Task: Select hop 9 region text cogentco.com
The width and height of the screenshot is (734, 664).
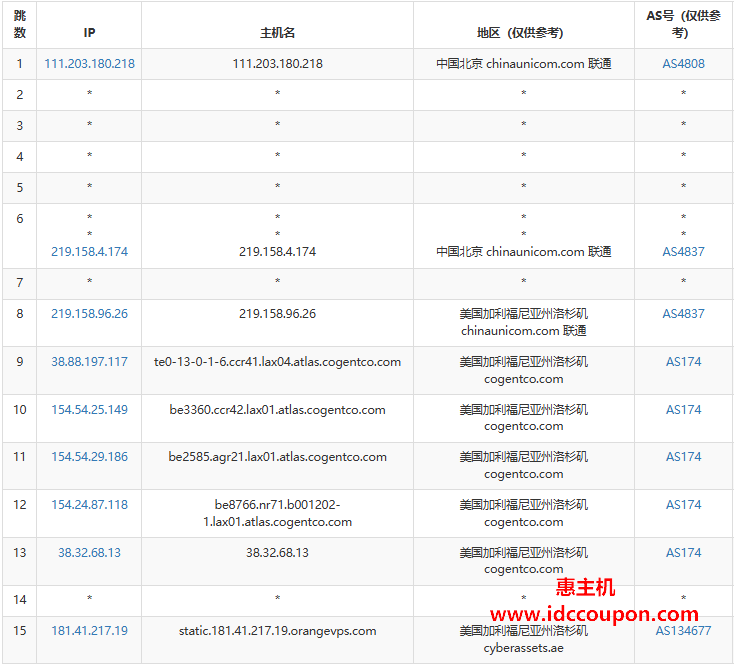Action: click(524, 379)
